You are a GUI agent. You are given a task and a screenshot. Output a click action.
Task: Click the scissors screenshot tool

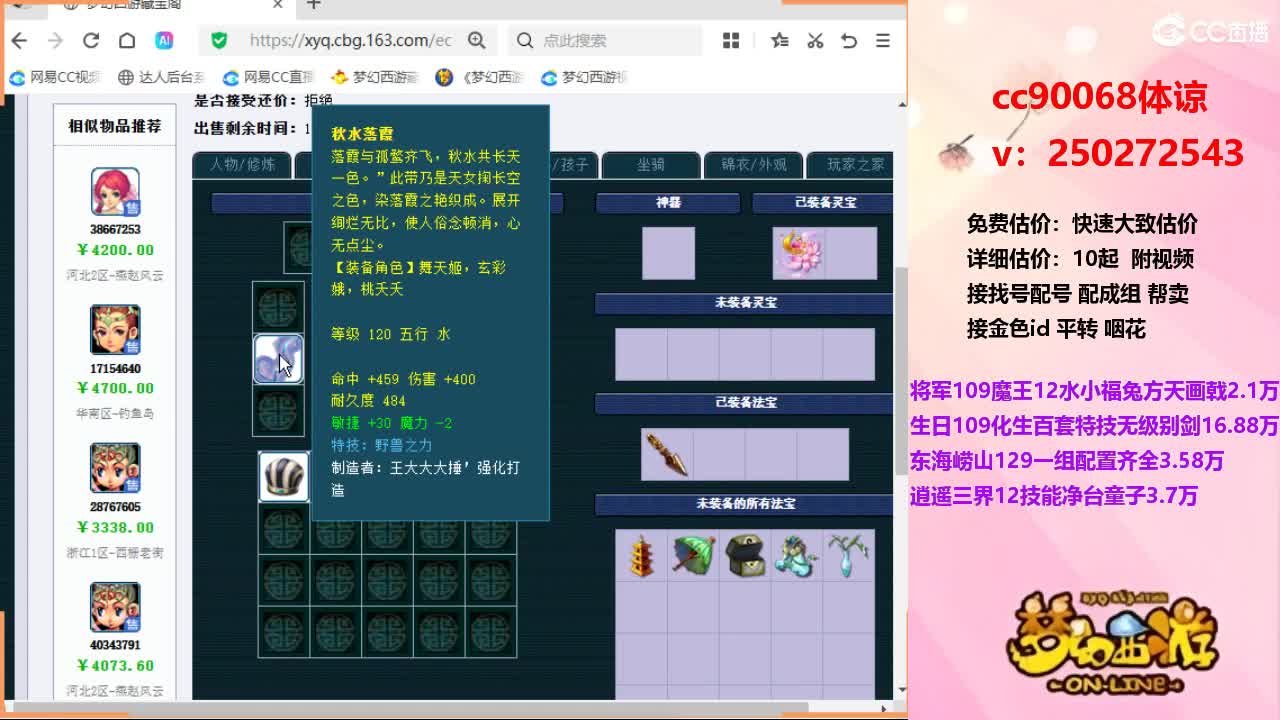tap(815, 40)
